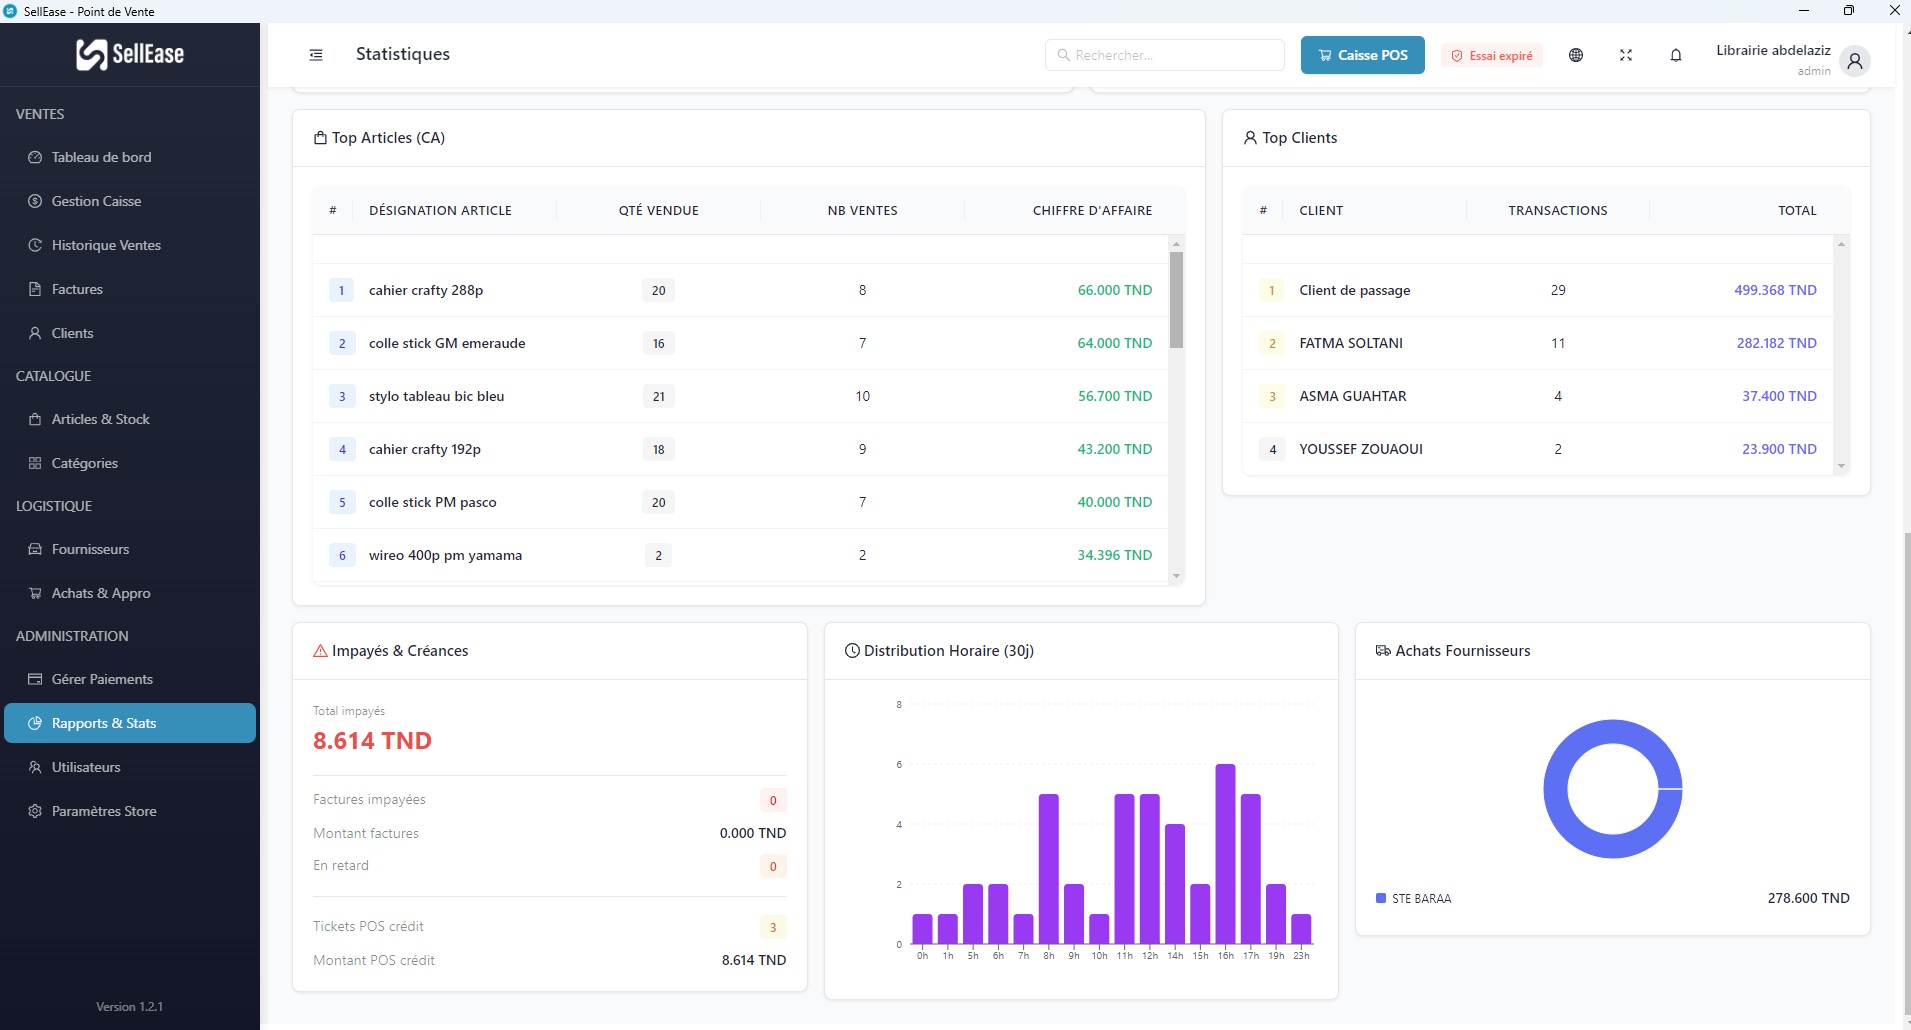Click the Impayés warning triangle icon
Viewport: 1911px width, 1030px height.
click(320, 651)
